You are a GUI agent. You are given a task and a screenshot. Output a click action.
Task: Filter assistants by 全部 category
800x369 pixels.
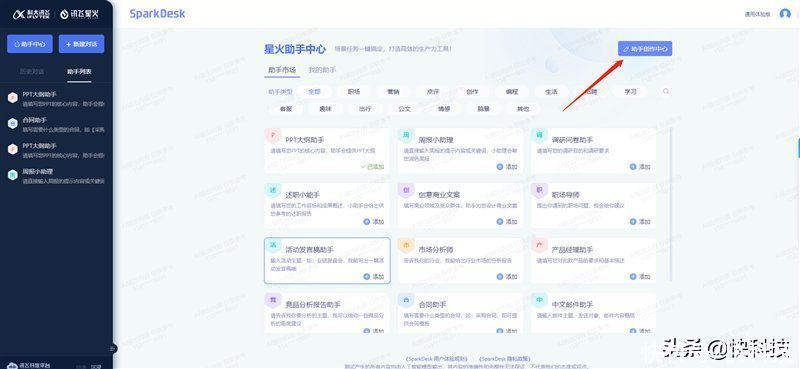tap(314, 92)
